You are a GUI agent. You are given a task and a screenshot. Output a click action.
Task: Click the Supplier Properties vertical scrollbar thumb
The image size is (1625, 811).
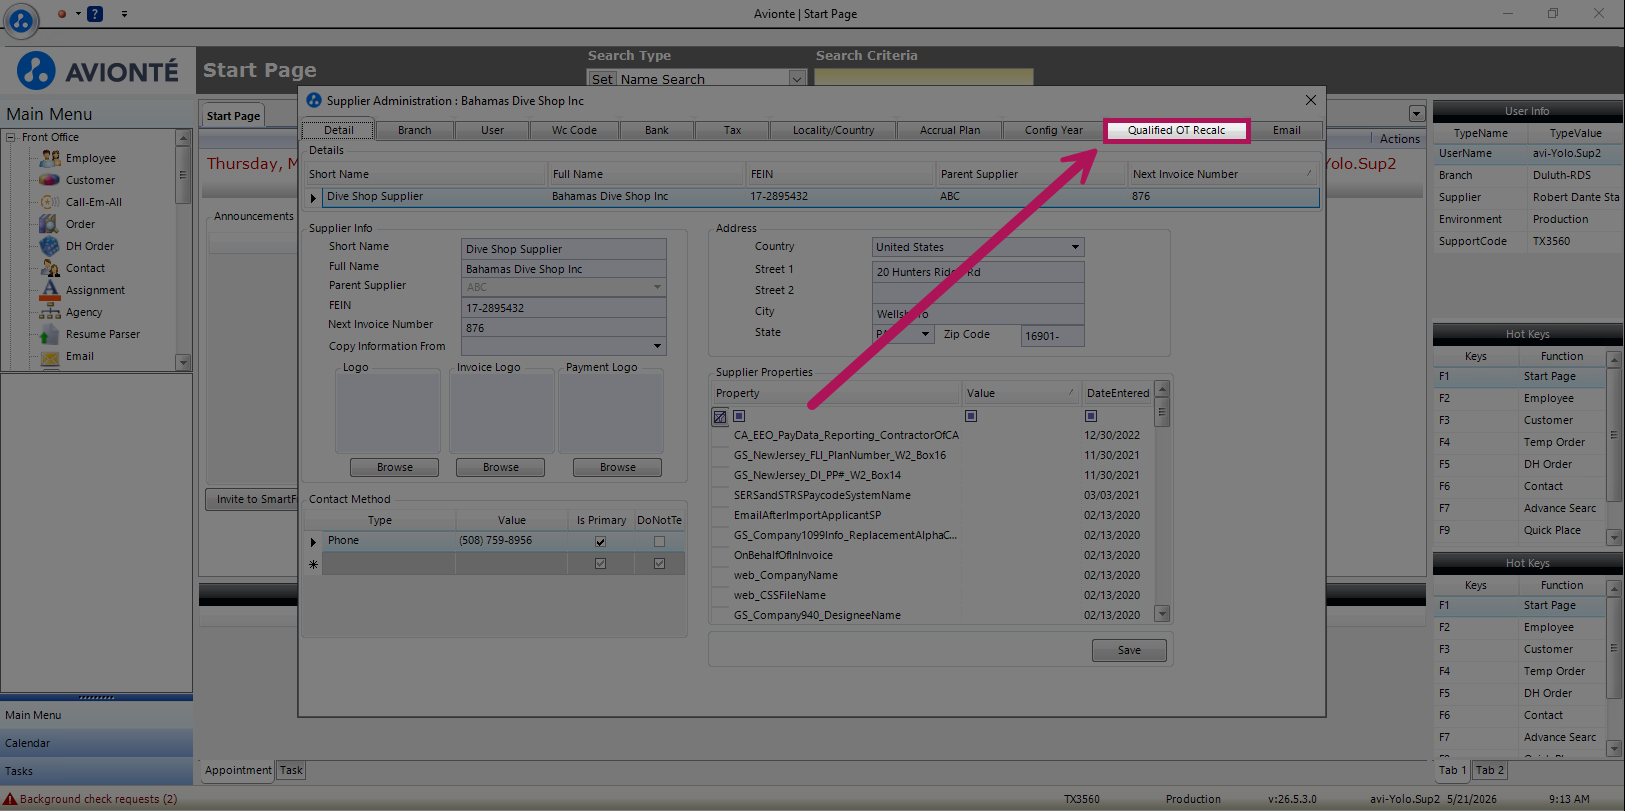tap(1162, 412)
